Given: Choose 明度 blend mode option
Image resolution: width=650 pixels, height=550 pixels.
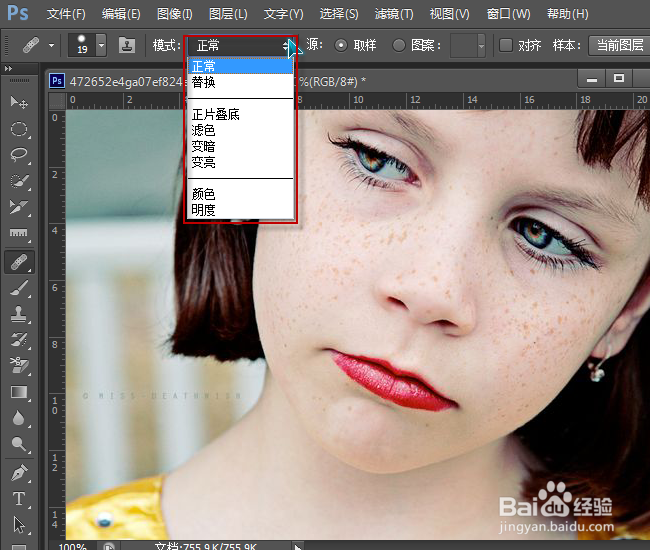Looking at the screenshot, I should [x=240, y=210].
